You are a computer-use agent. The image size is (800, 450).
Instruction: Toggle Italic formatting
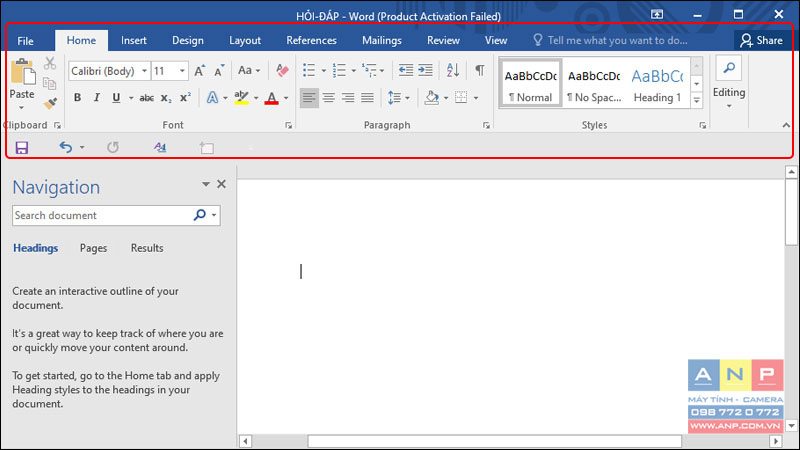[96, 97]
